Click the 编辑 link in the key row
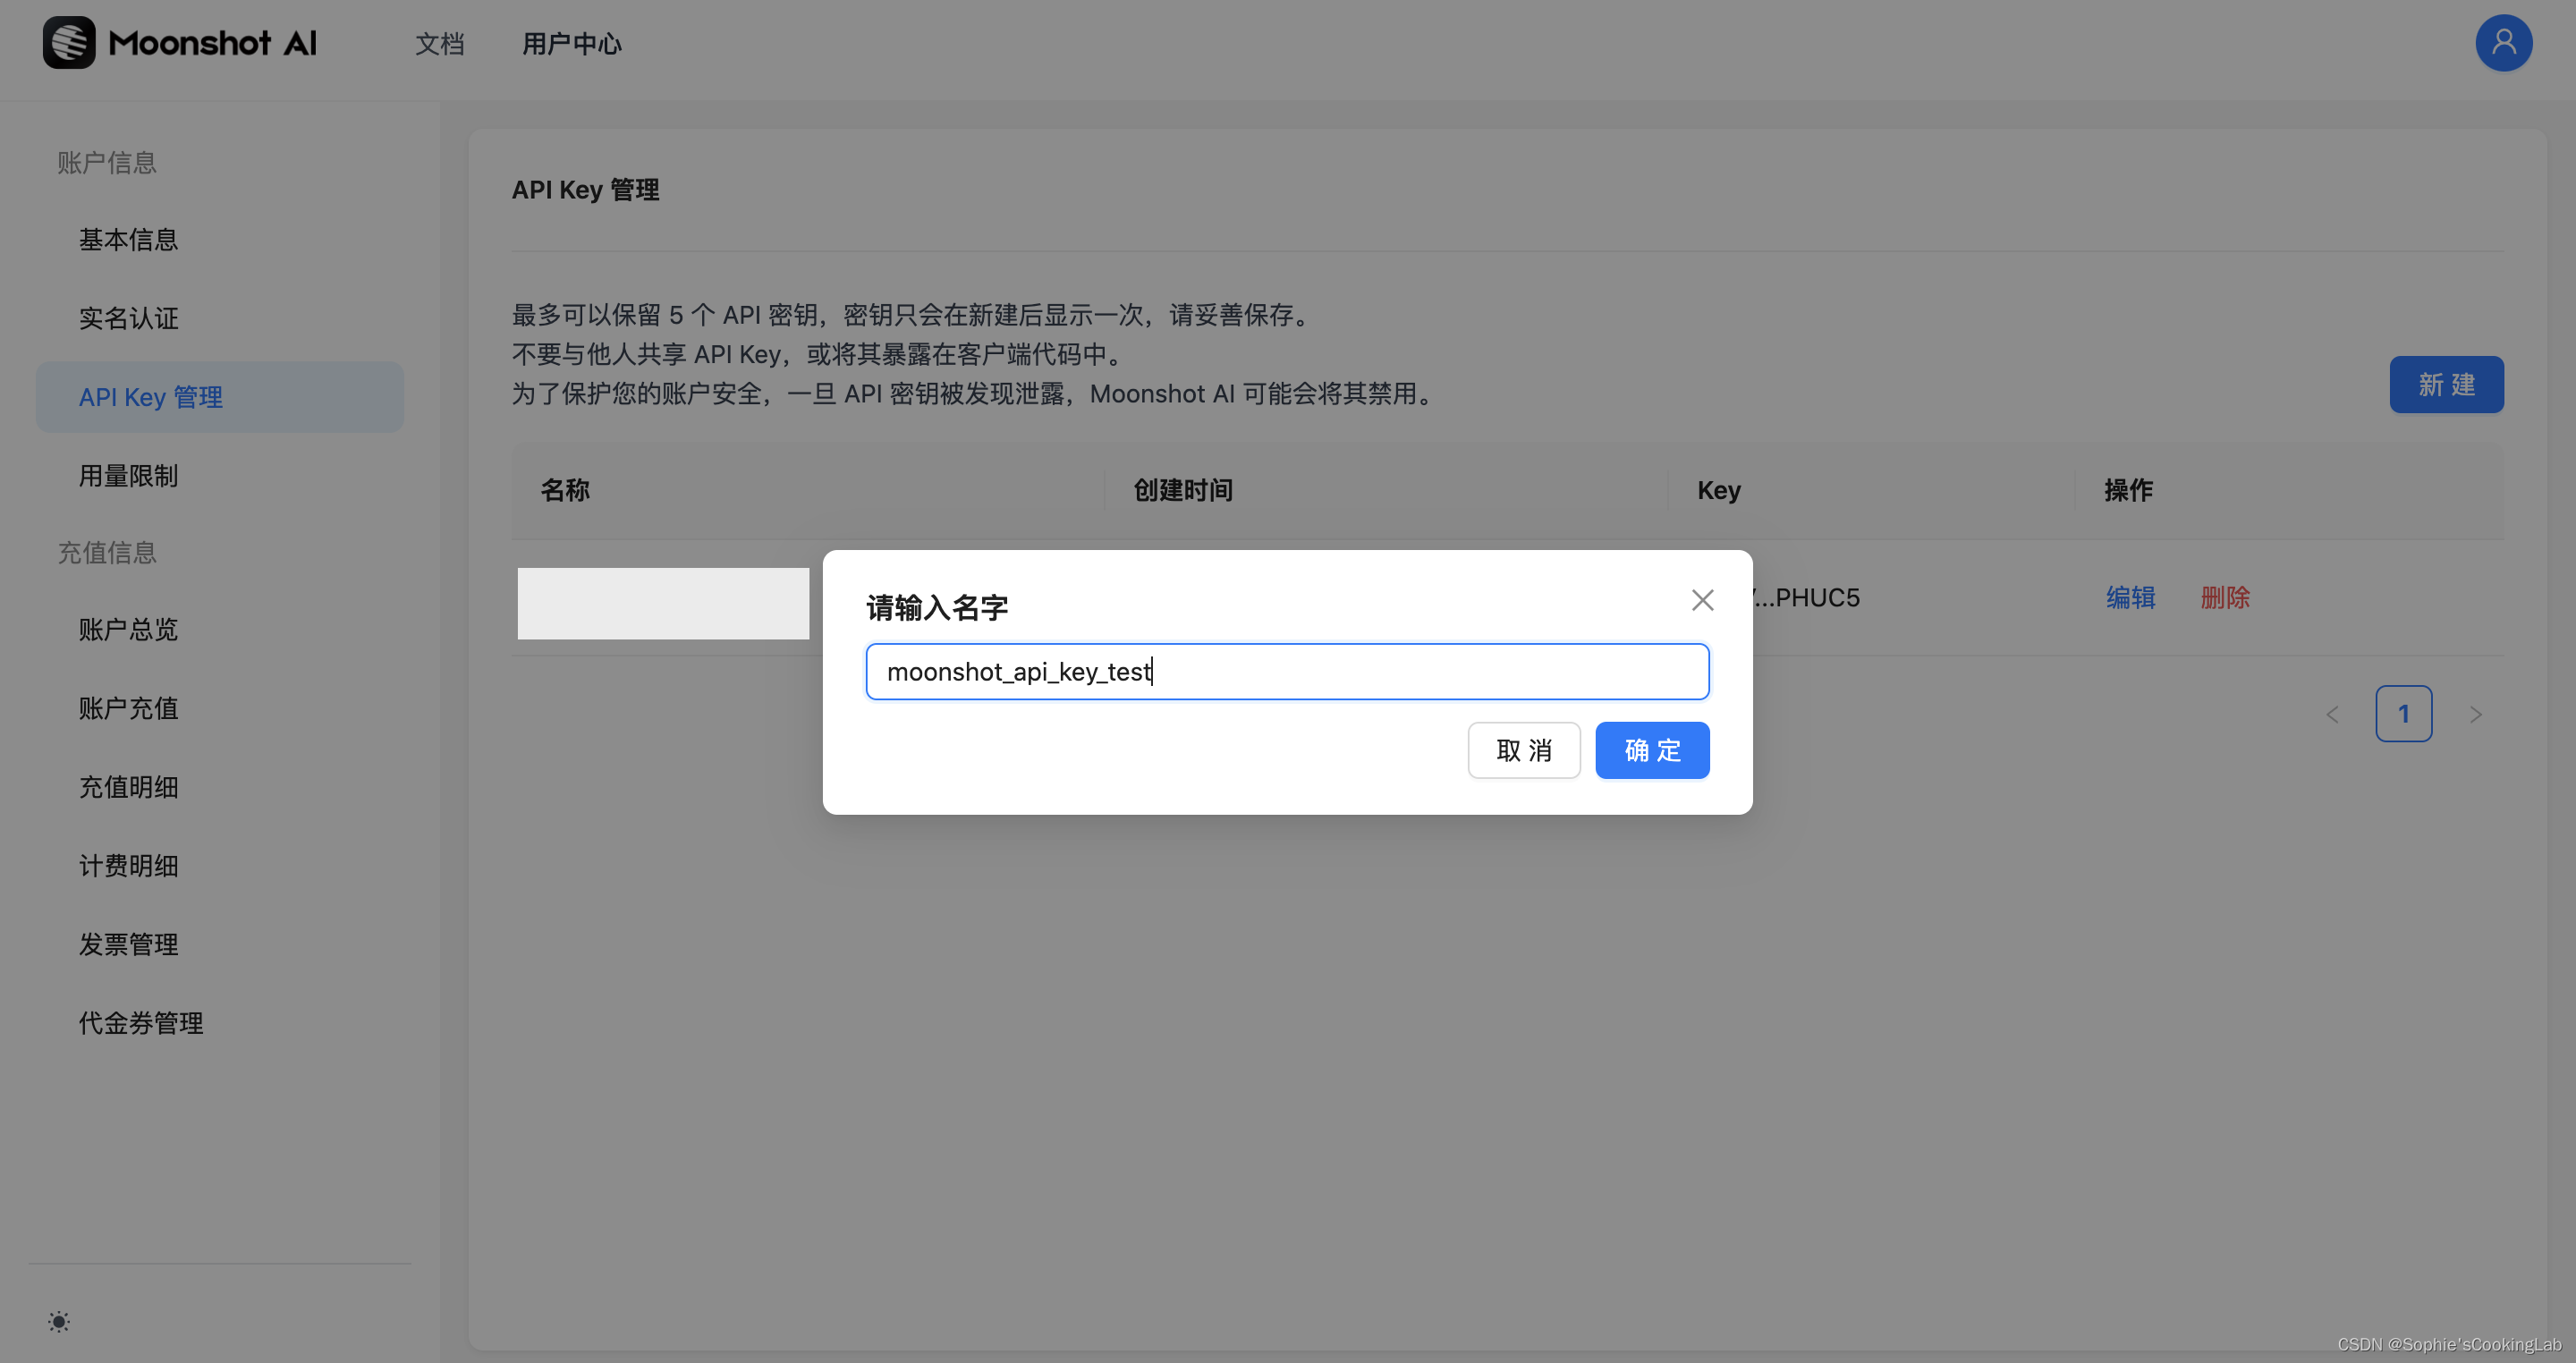The width and height of the screenshot is (2576, 1363). pos(2130,597)
